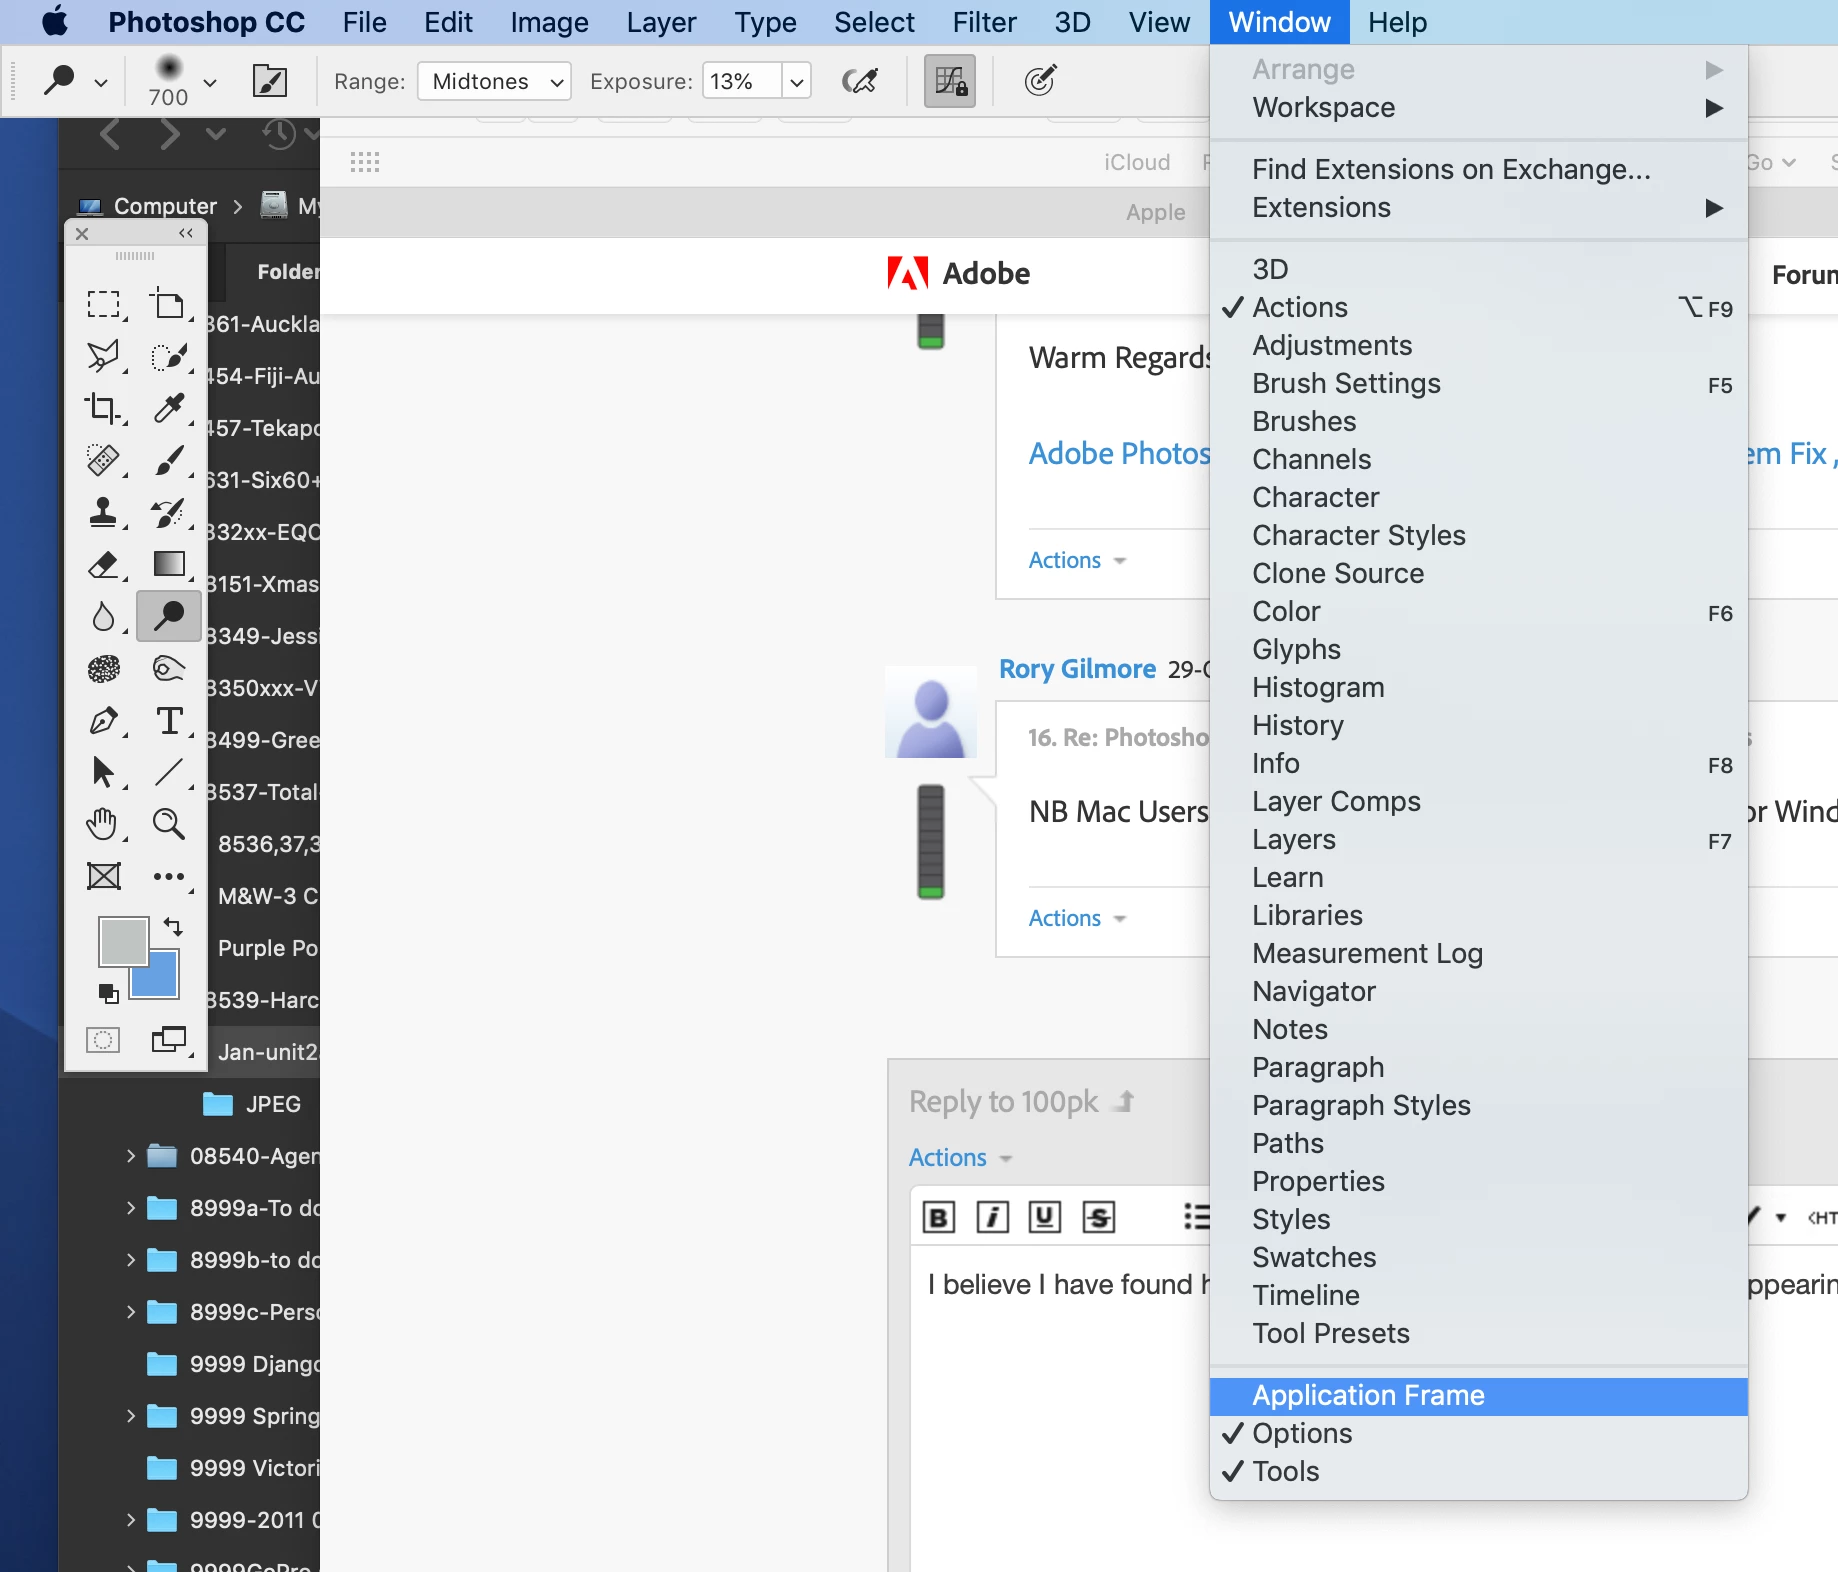This screenshot has height=1572, width=1838.
Task: Select the Quick Selection tool
Action: pos(168,356)
